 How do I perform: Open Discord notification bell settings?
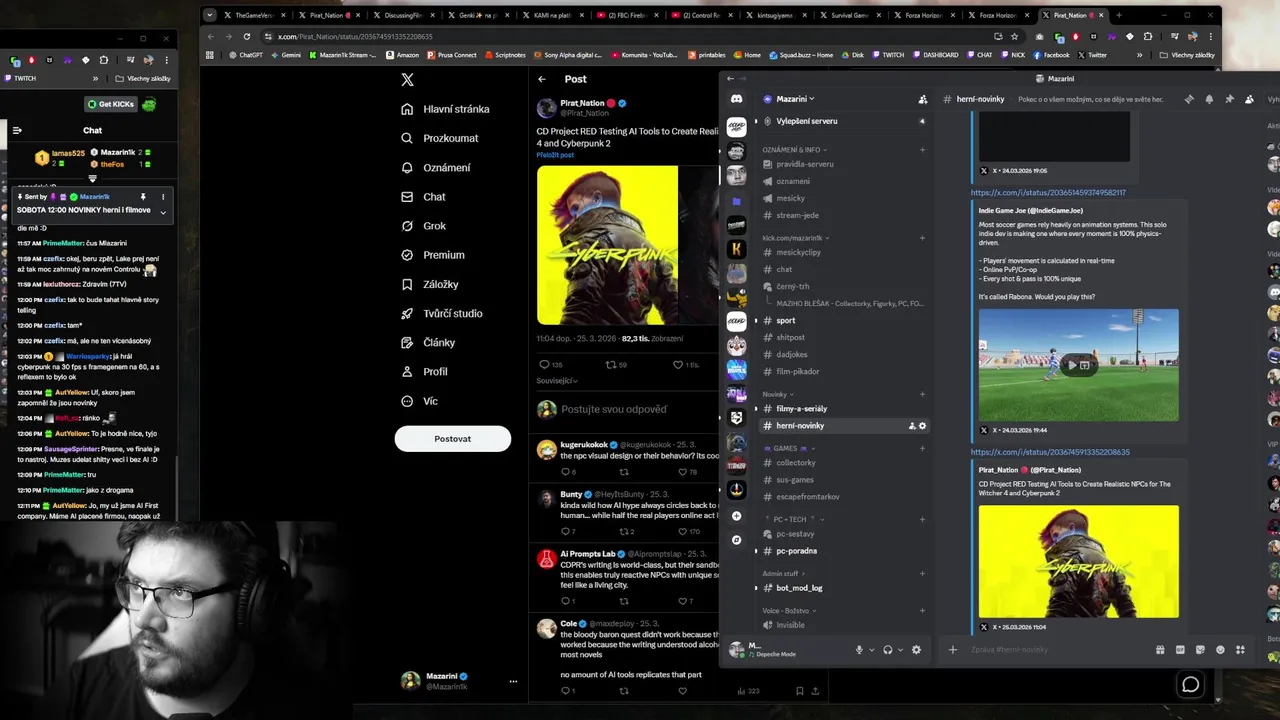point(1209,99)
